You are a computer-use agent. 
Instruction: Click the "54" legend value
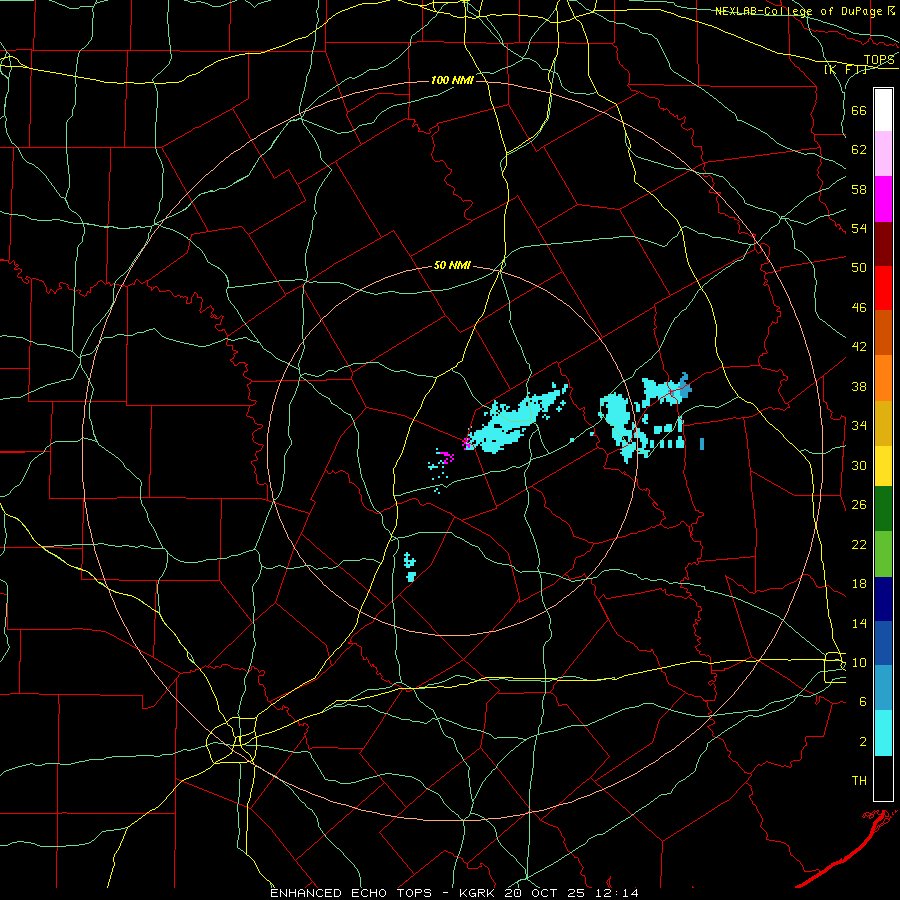(x=859, y=228)
